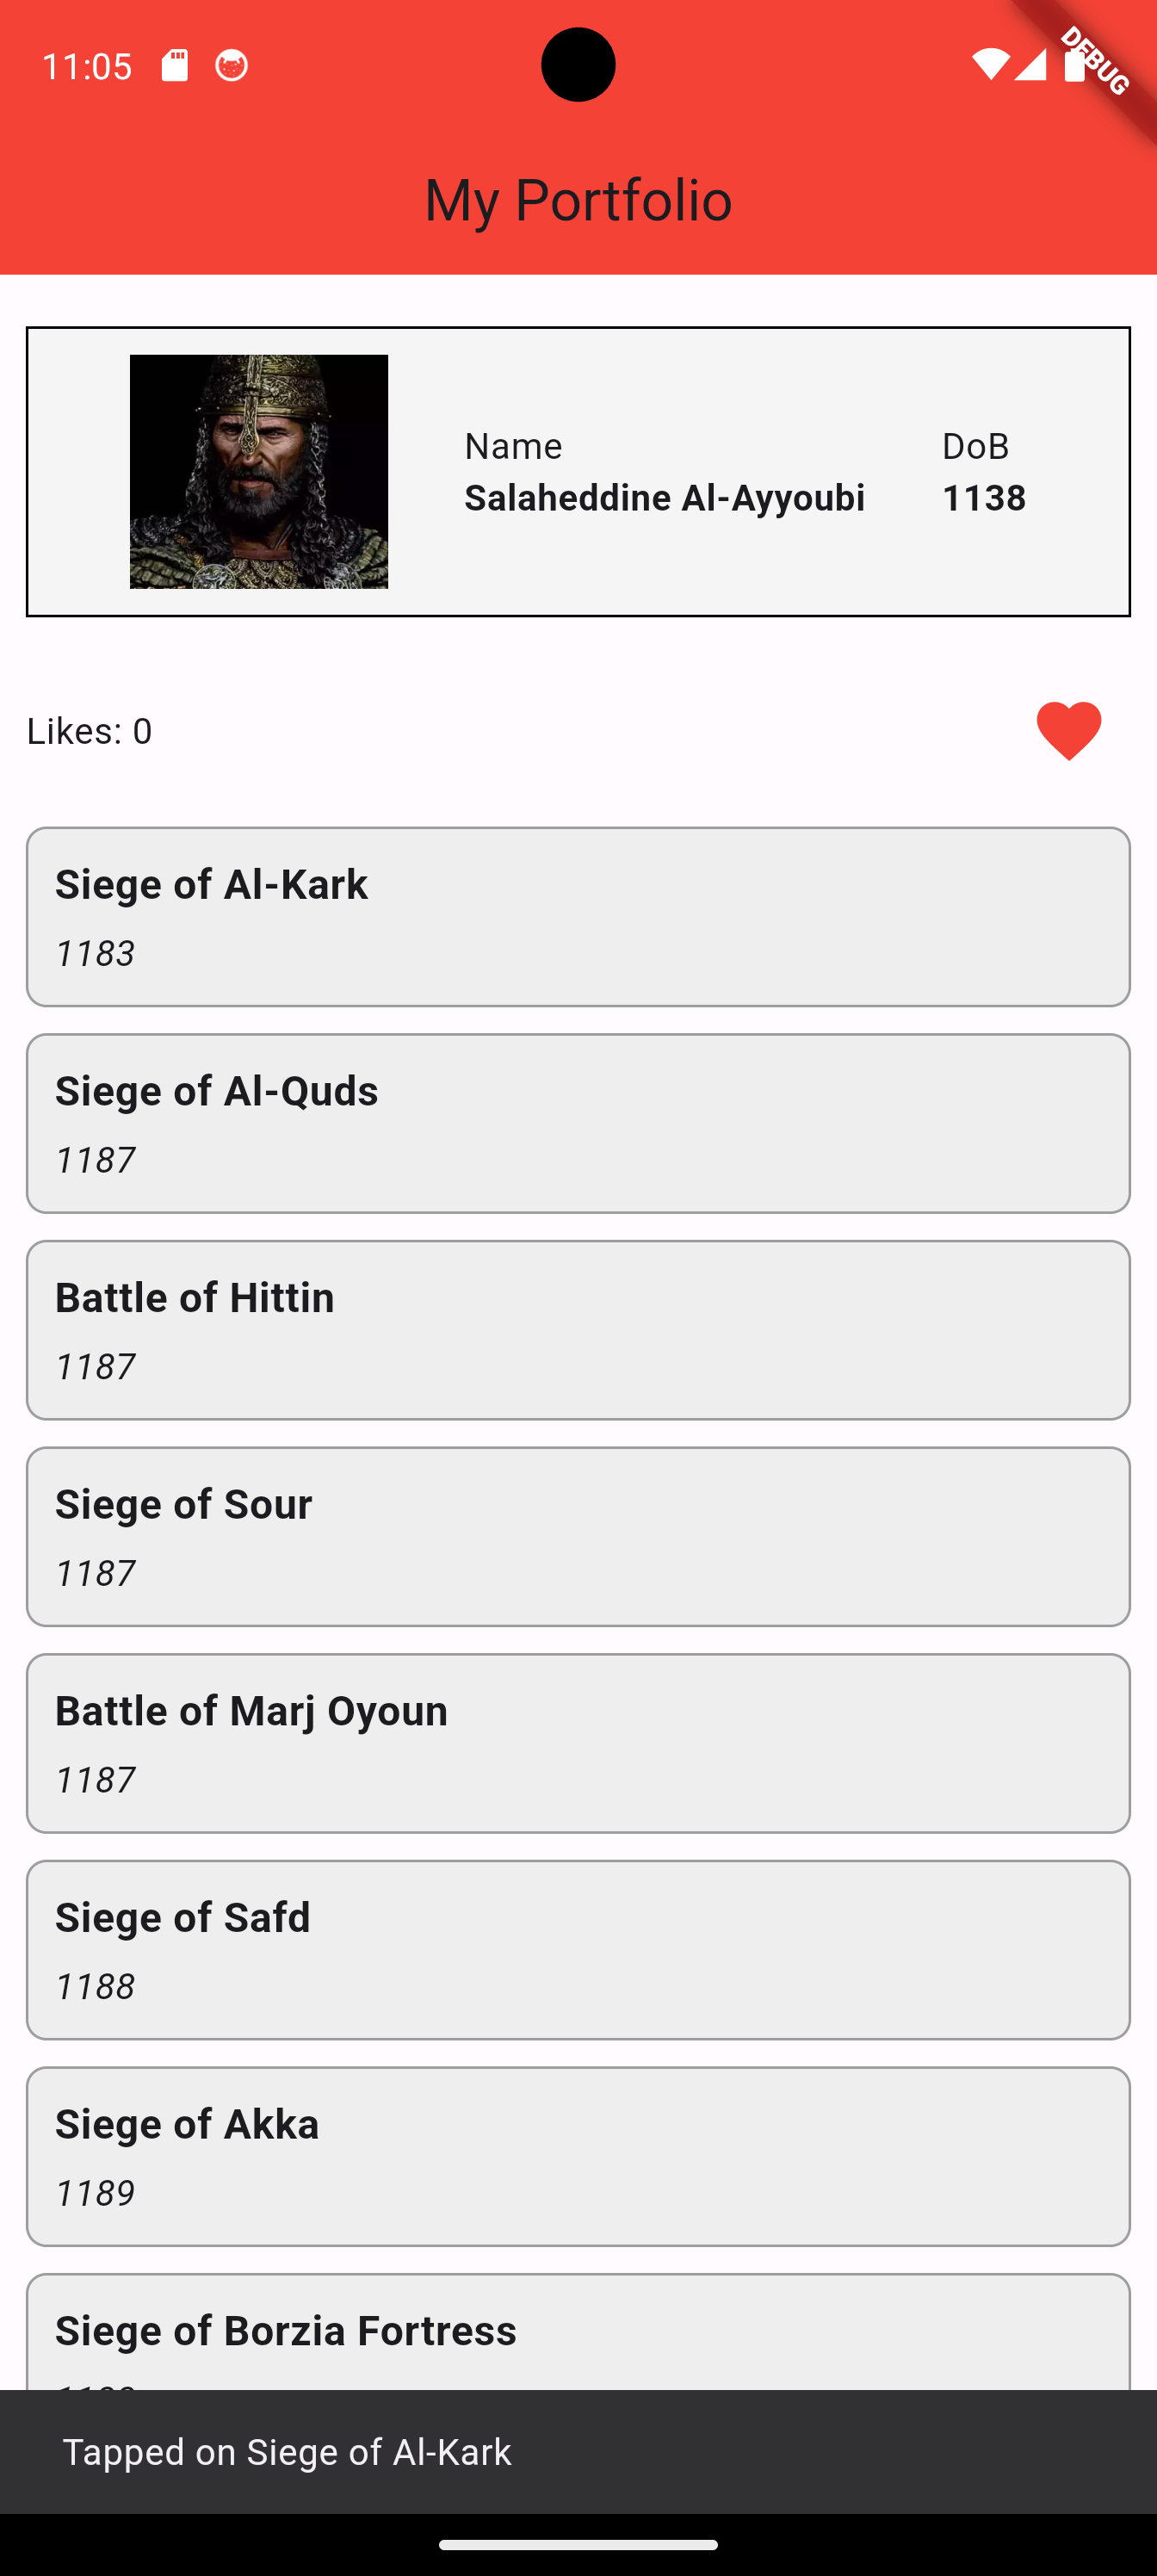The height and width of the screenshot is (2576, 1157).
Task: Tap the red heart like icon
Action: pos(1068,731)
